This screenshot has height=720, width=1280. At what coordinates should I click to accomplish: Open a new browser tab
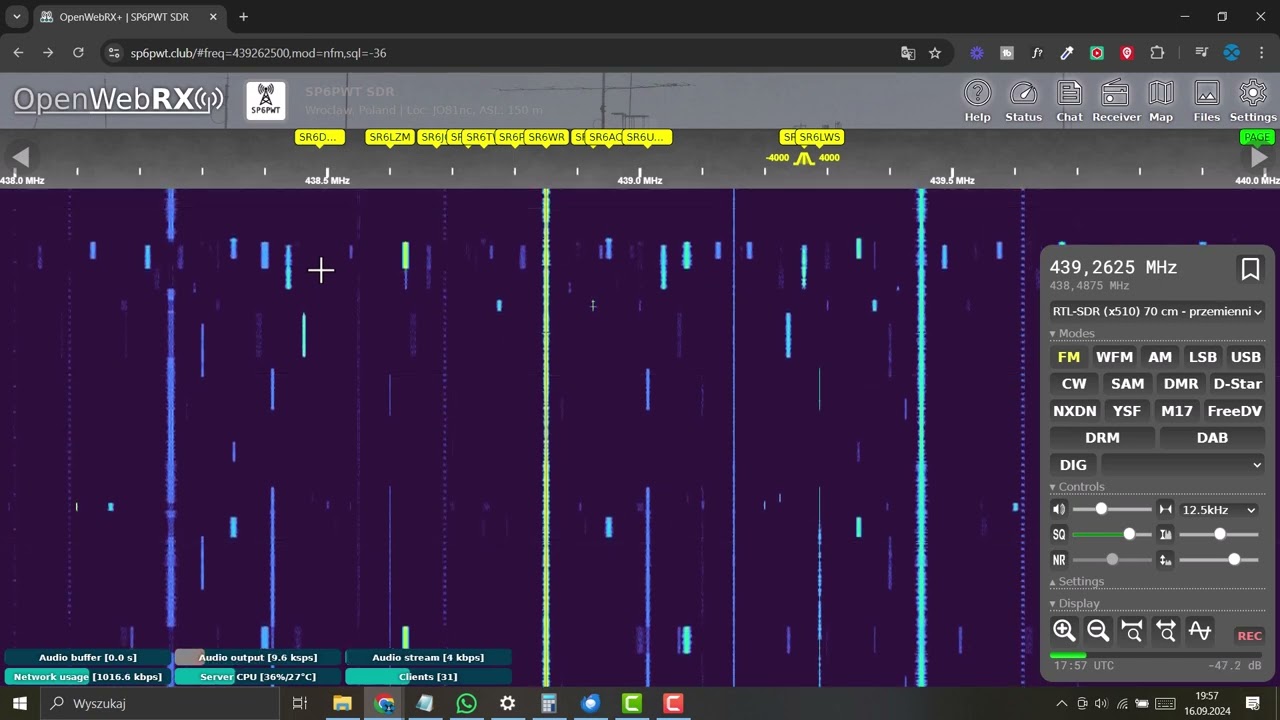click(243, 17)
